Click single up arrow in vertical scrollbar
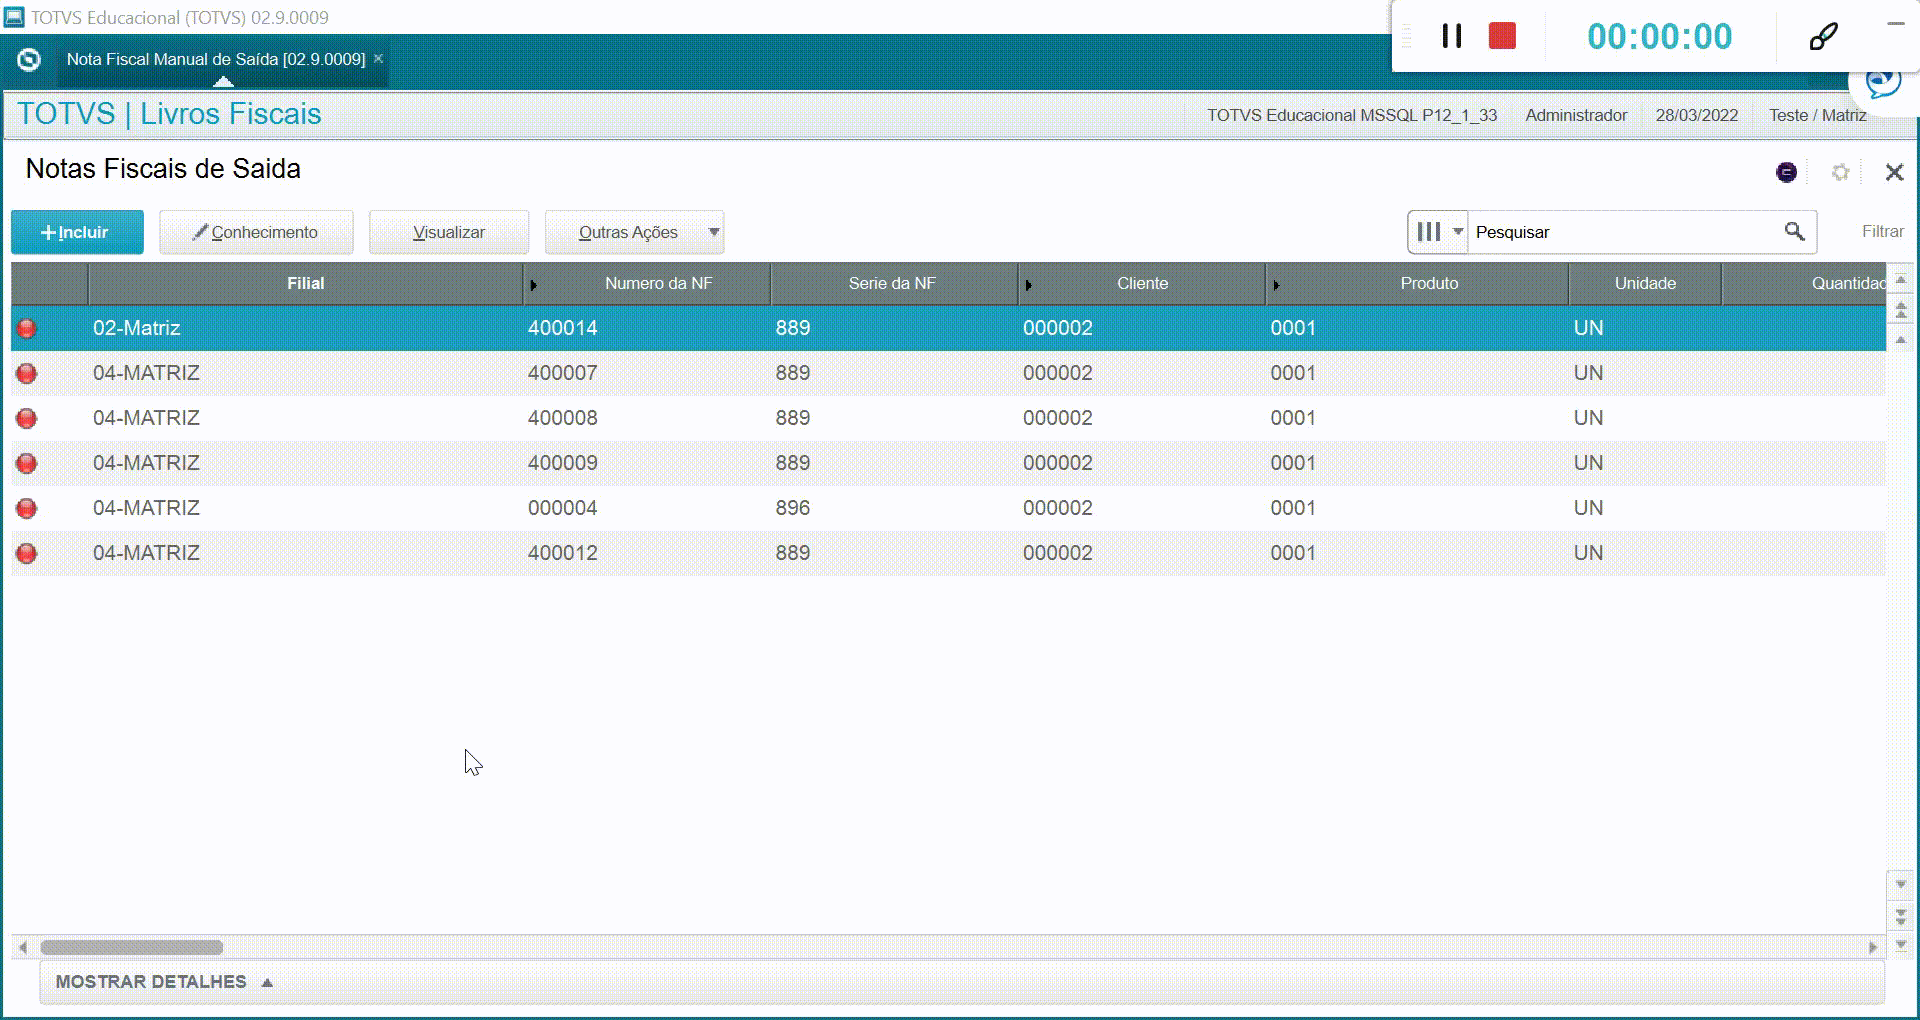Viewport: 1920px width, 1020px height. (1901, 340)
